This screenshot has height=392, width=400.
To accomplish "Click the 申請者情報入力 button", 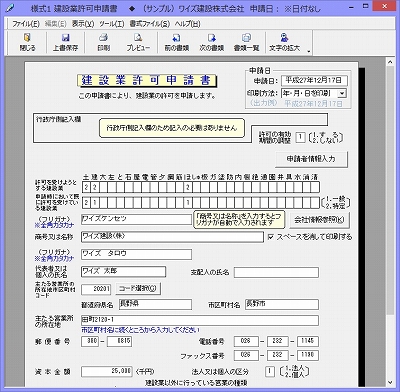I will point(311,159).
